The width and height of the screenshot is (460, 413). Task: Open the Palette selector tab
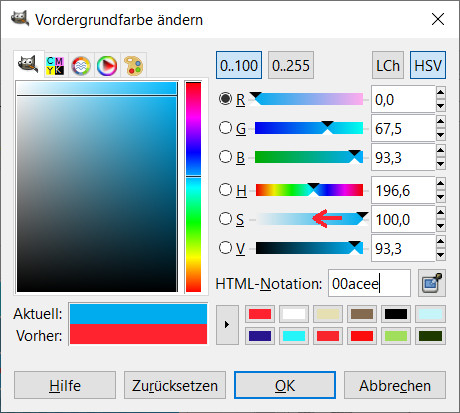[133, 66]
